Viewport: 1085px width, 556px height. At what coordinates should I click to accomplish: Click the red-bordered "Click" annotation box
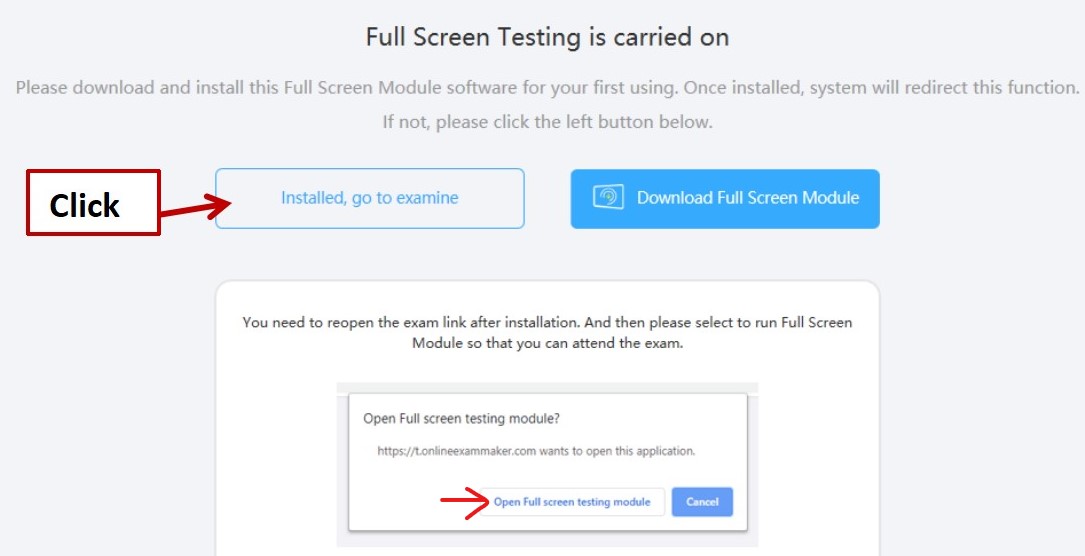click(x=93, y=203)
